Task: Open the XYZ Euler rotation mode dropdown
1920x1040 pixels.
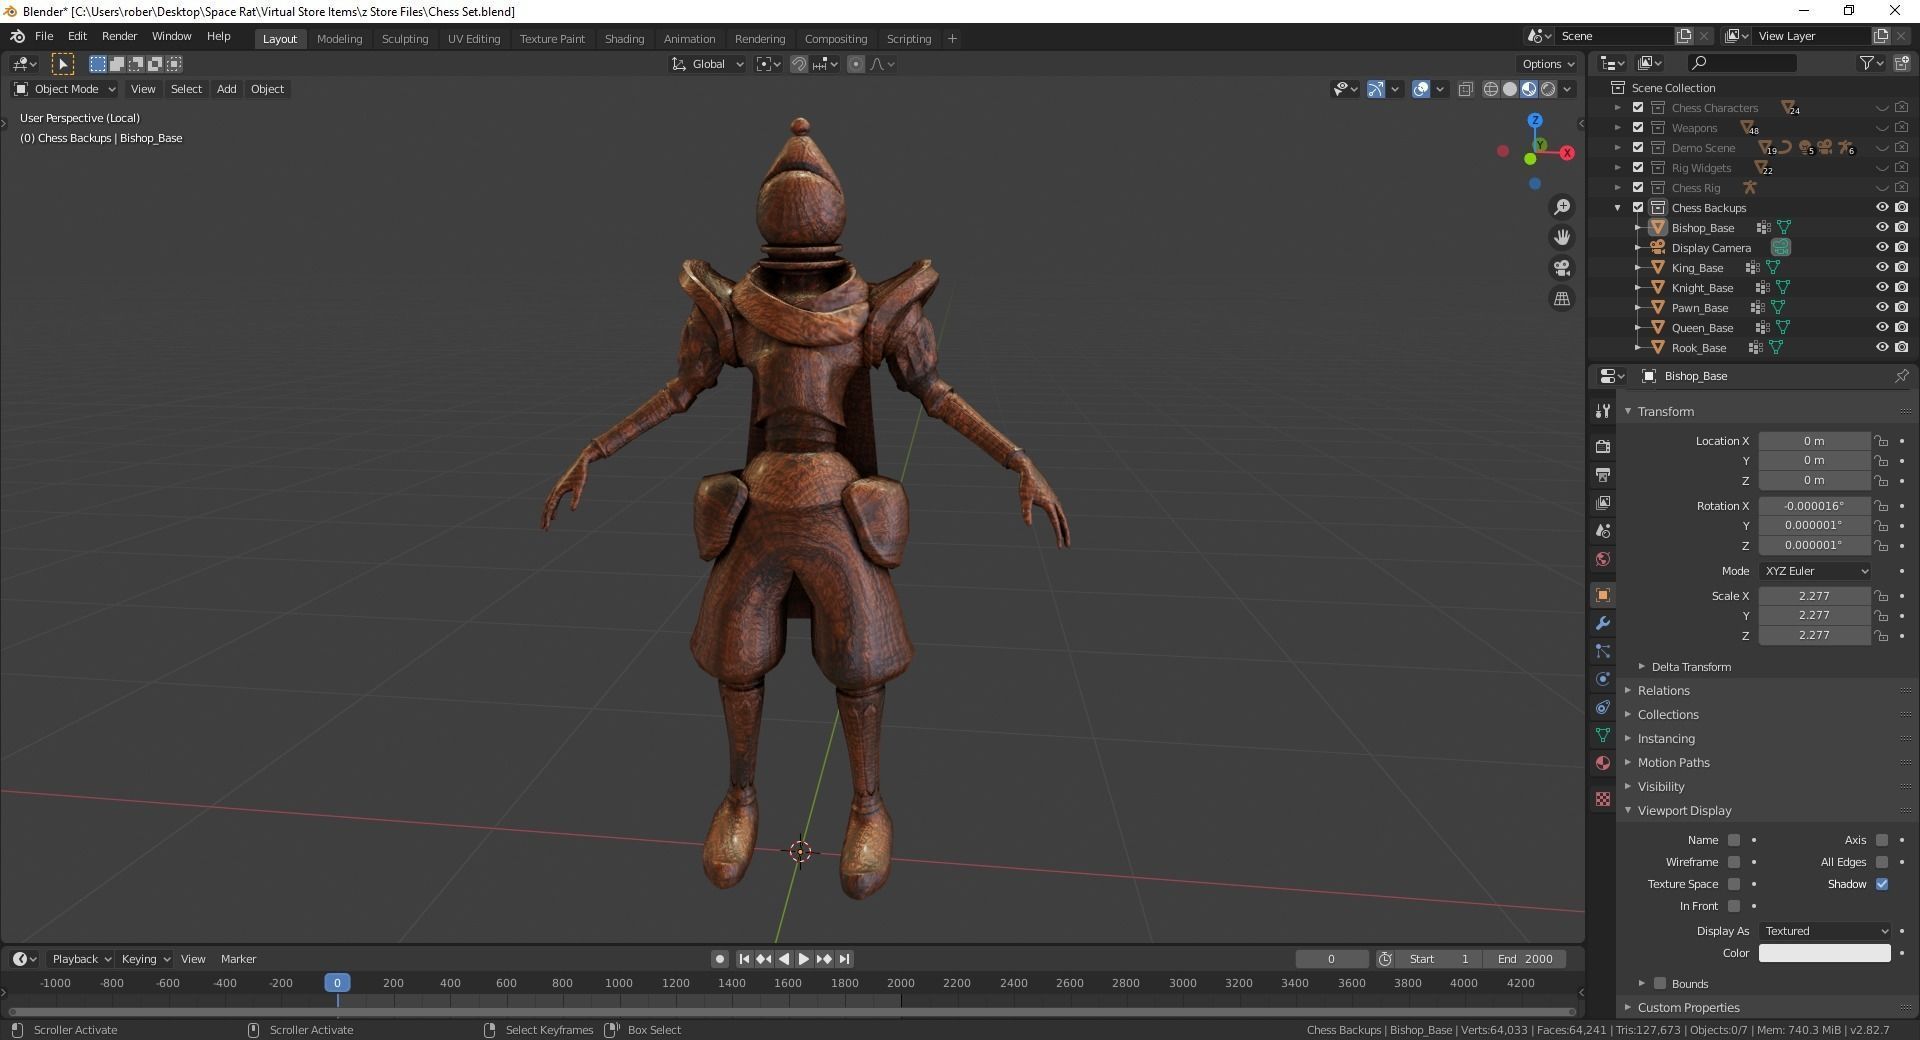Action: tap(1815, 571)
